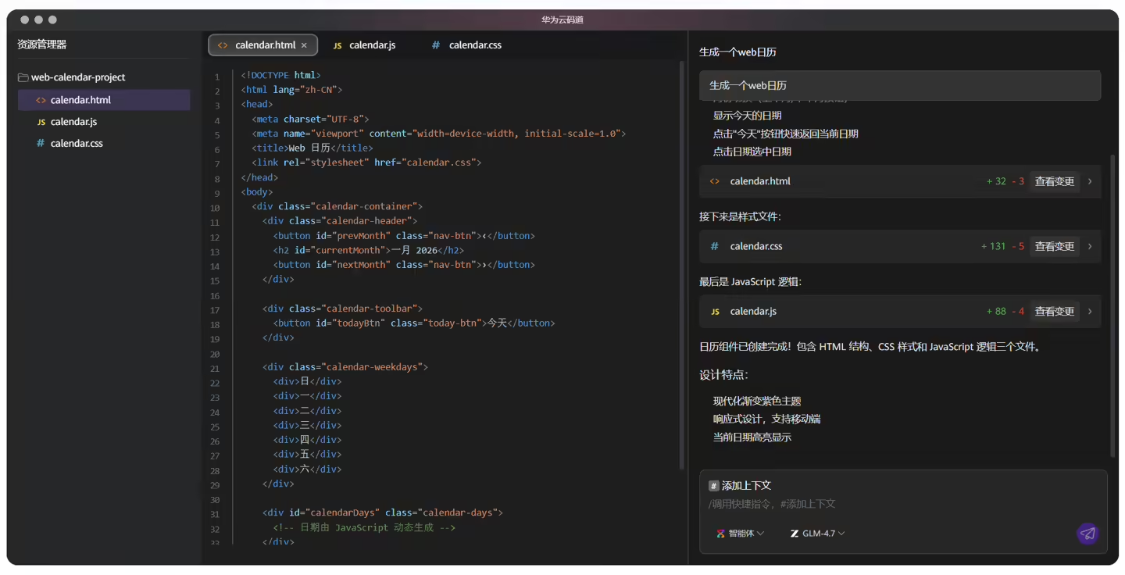
Task: Click the +32 additions count for calendar.html
Action: pos(996,182)
